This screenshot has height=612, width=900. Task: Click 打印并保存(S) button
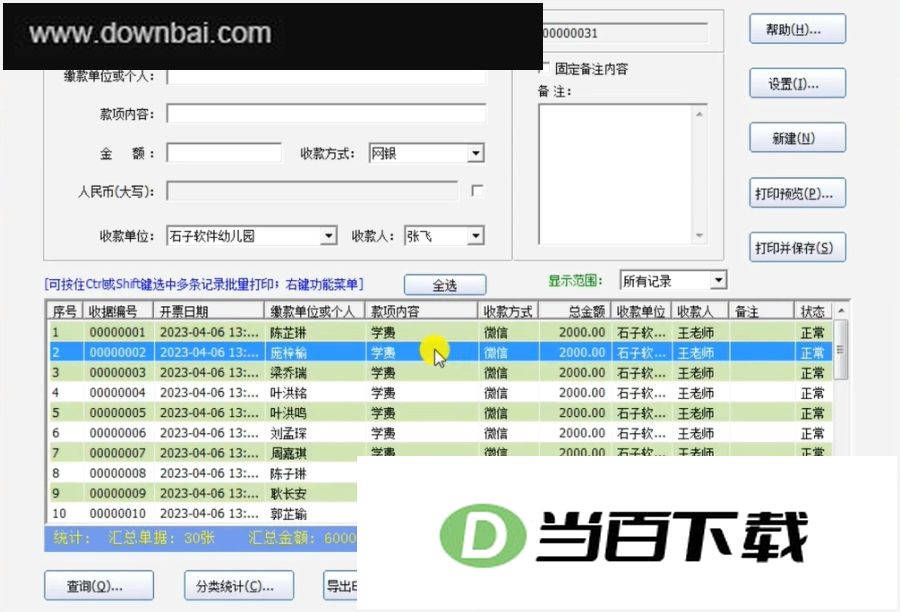click(x=797, y=247)
